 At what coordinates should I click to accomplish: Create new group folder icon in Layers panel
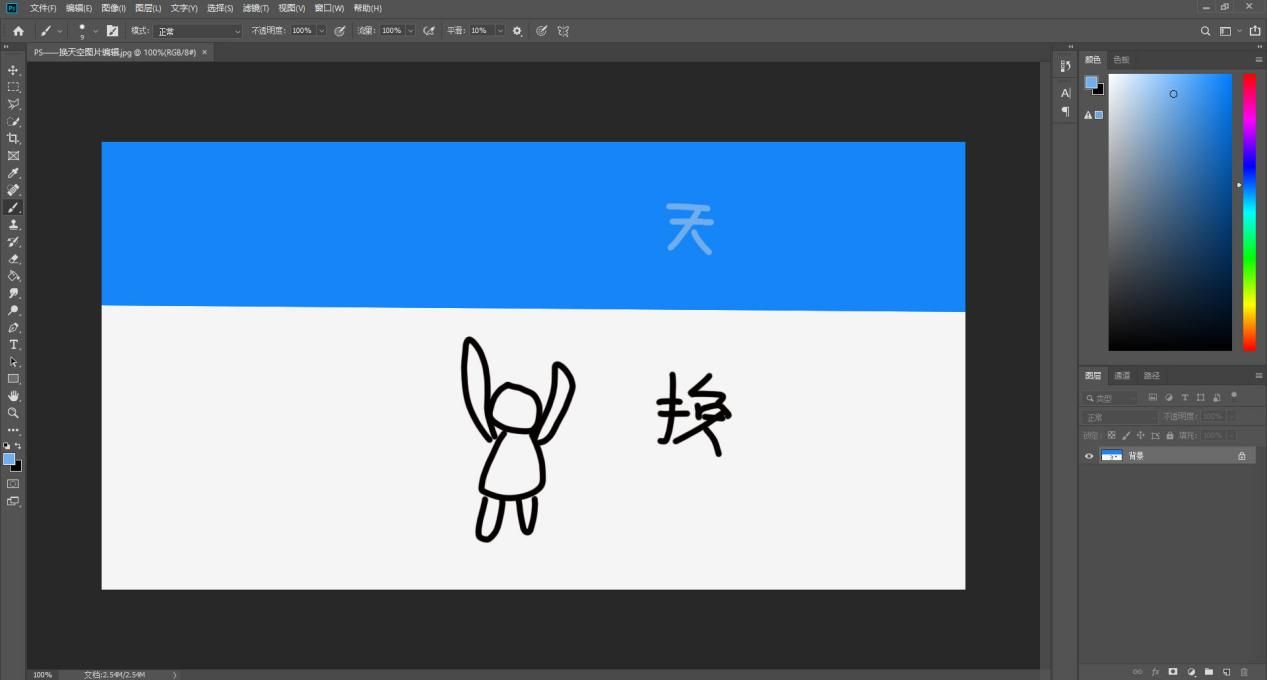click(x=1208, y=672)
